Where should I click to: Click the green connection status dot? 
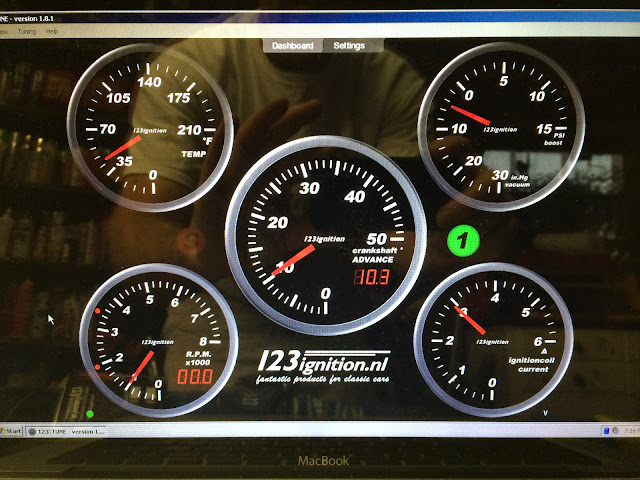90,414
